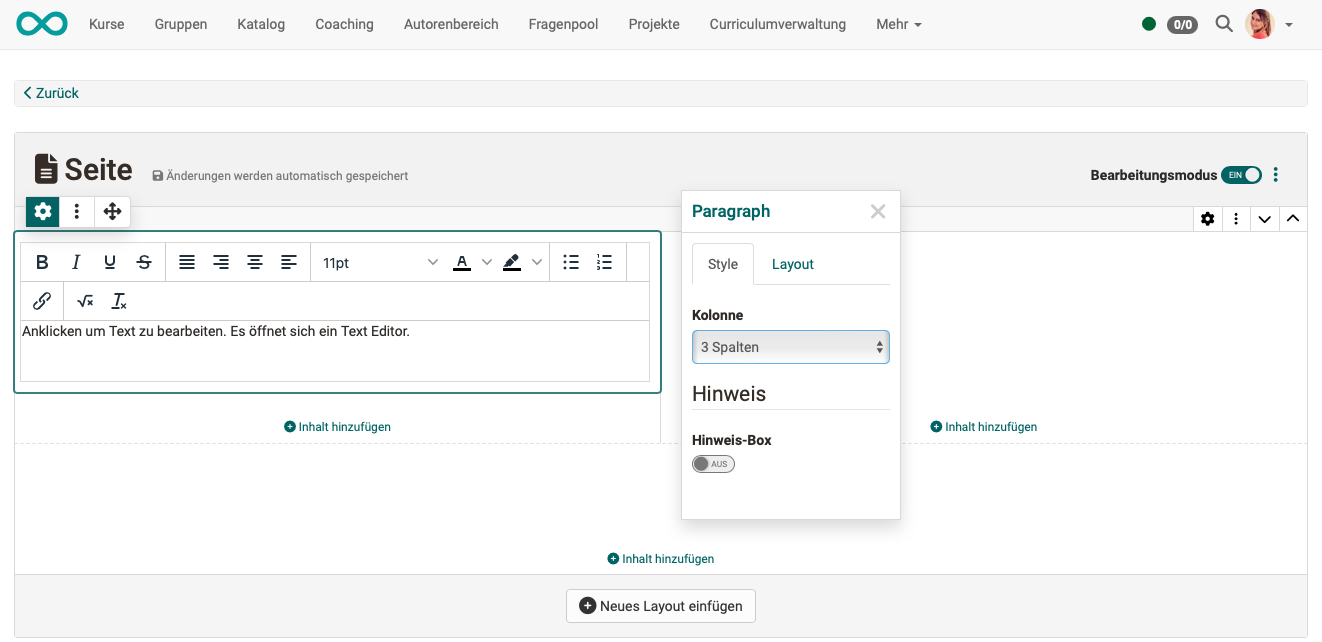The height and width of the screenshot is (642, 1322).
Task: Toggle bold text formatting
Action: click(42, 262)
